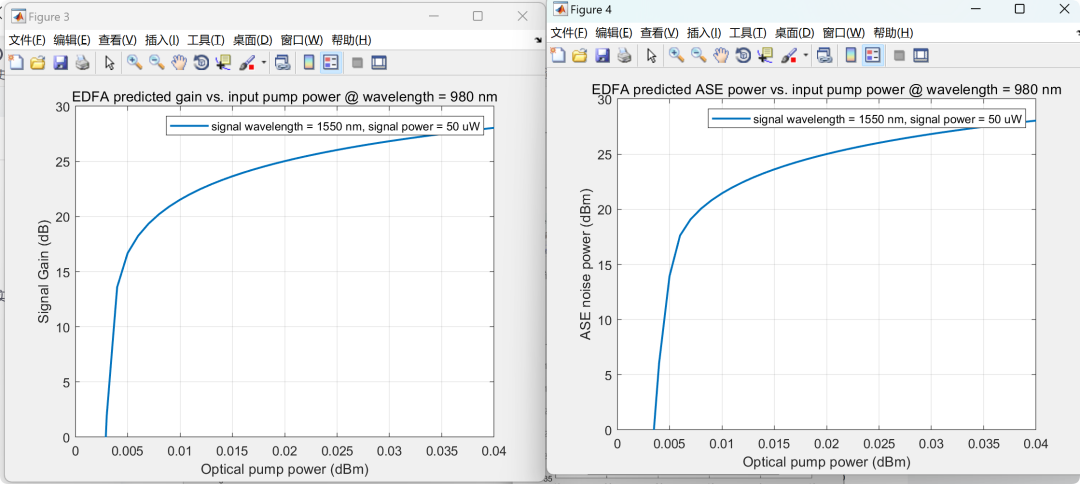Activate Zoom In tool in Figure 4

676,55
